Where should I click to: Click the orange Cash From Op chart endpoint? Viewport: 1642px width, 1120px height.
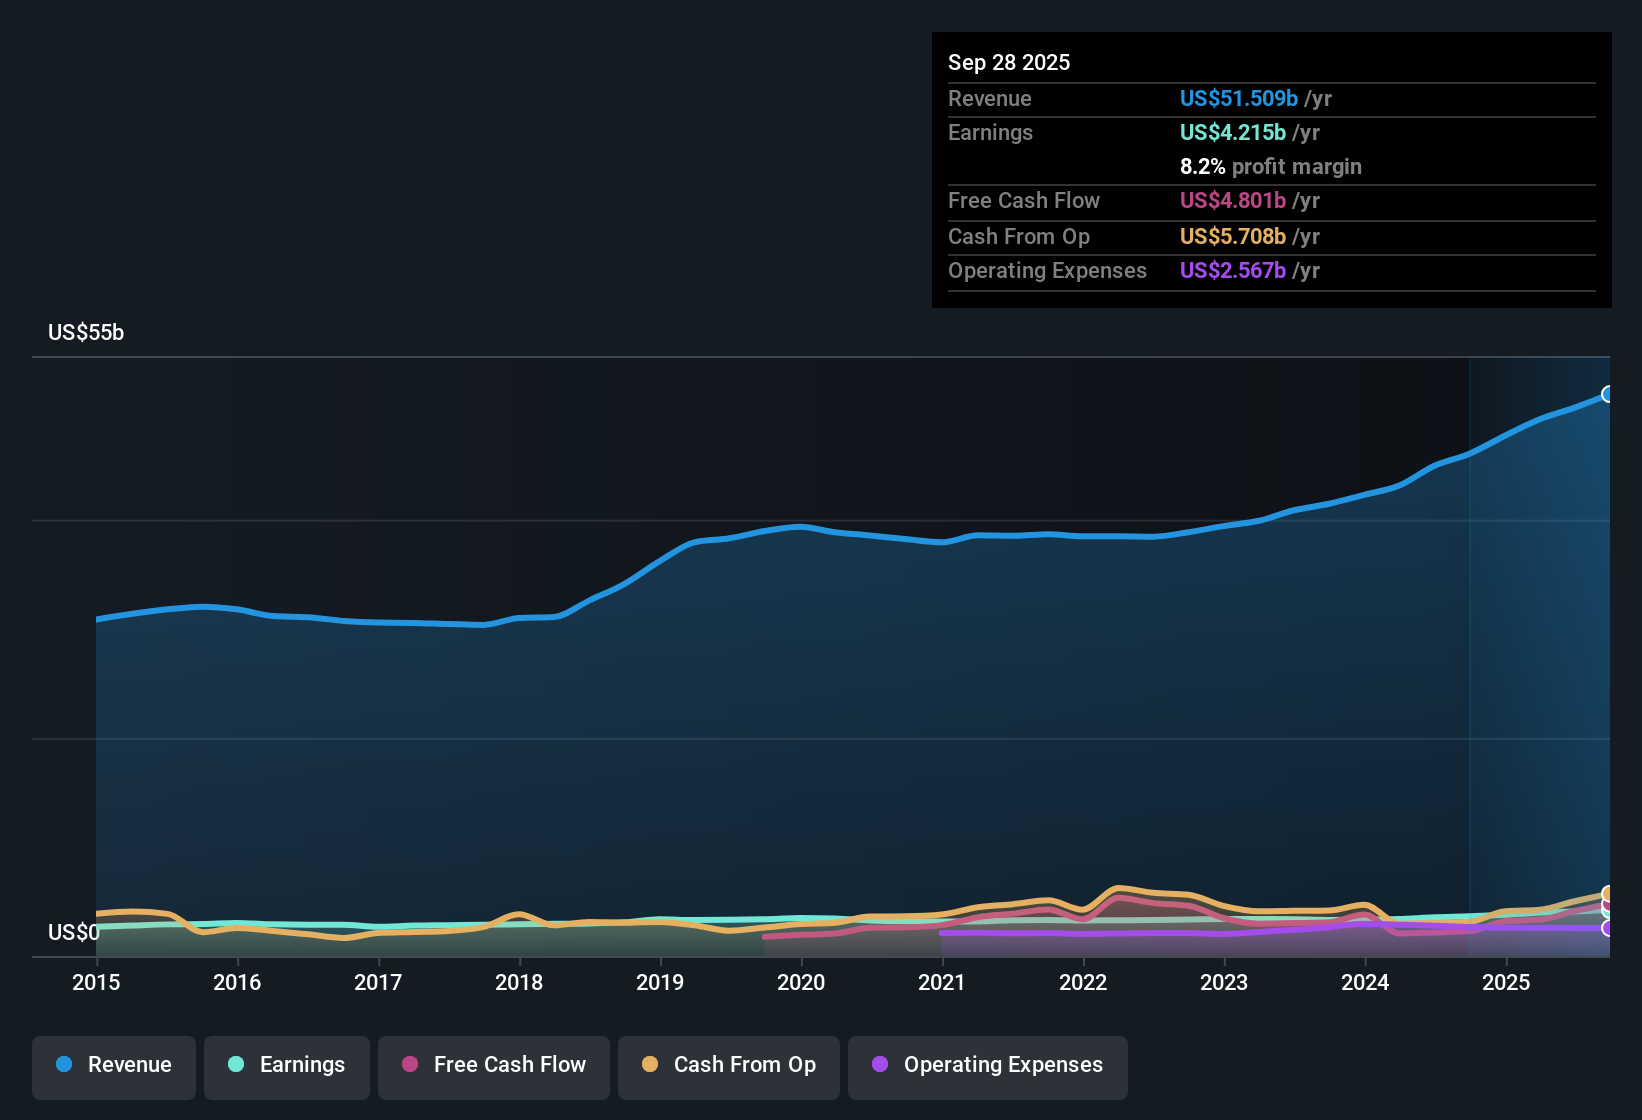1607,893
